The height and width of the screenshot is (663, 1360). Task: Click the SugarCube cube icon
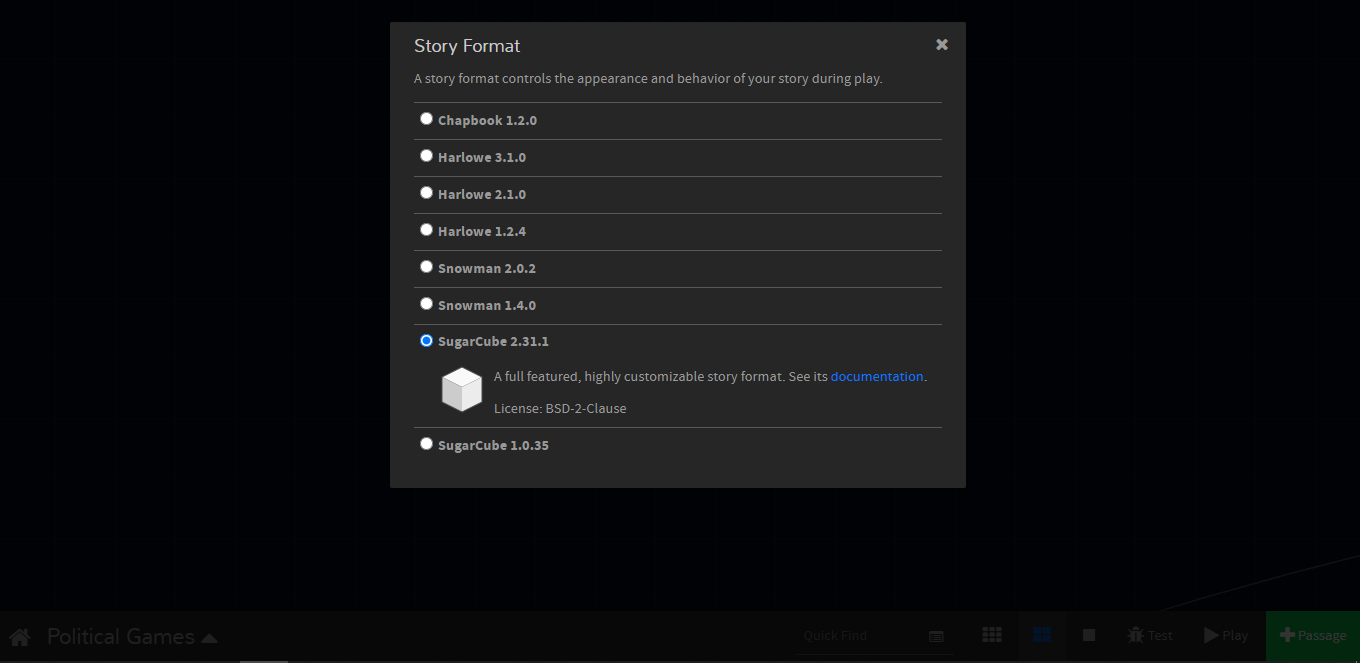coord(462,390)
